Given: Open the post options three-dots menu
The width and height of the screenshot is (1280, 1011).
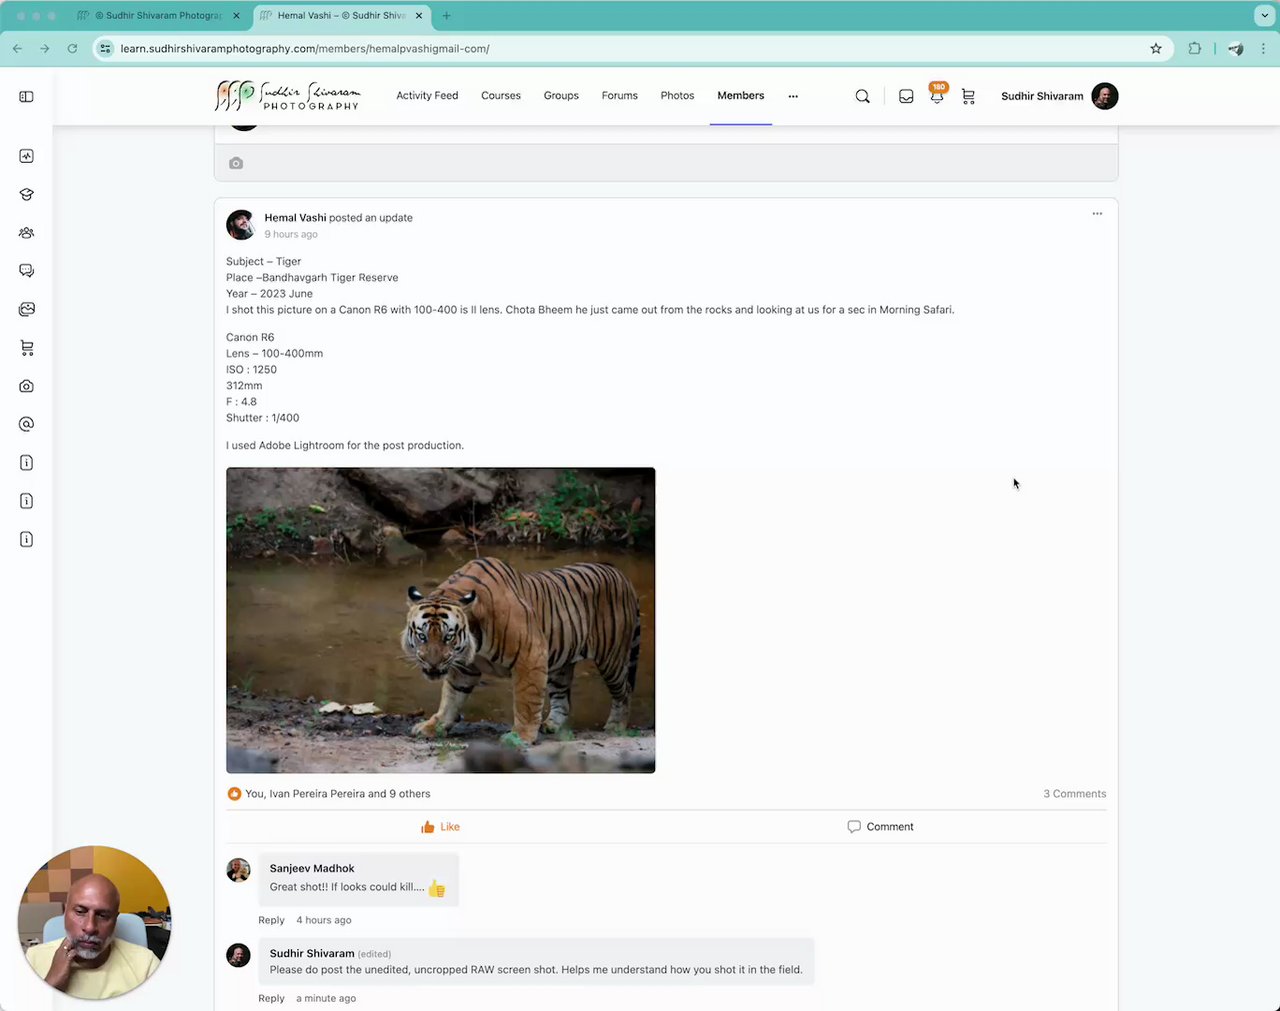Looking at the screenshot, I should tap(1097, 214).
